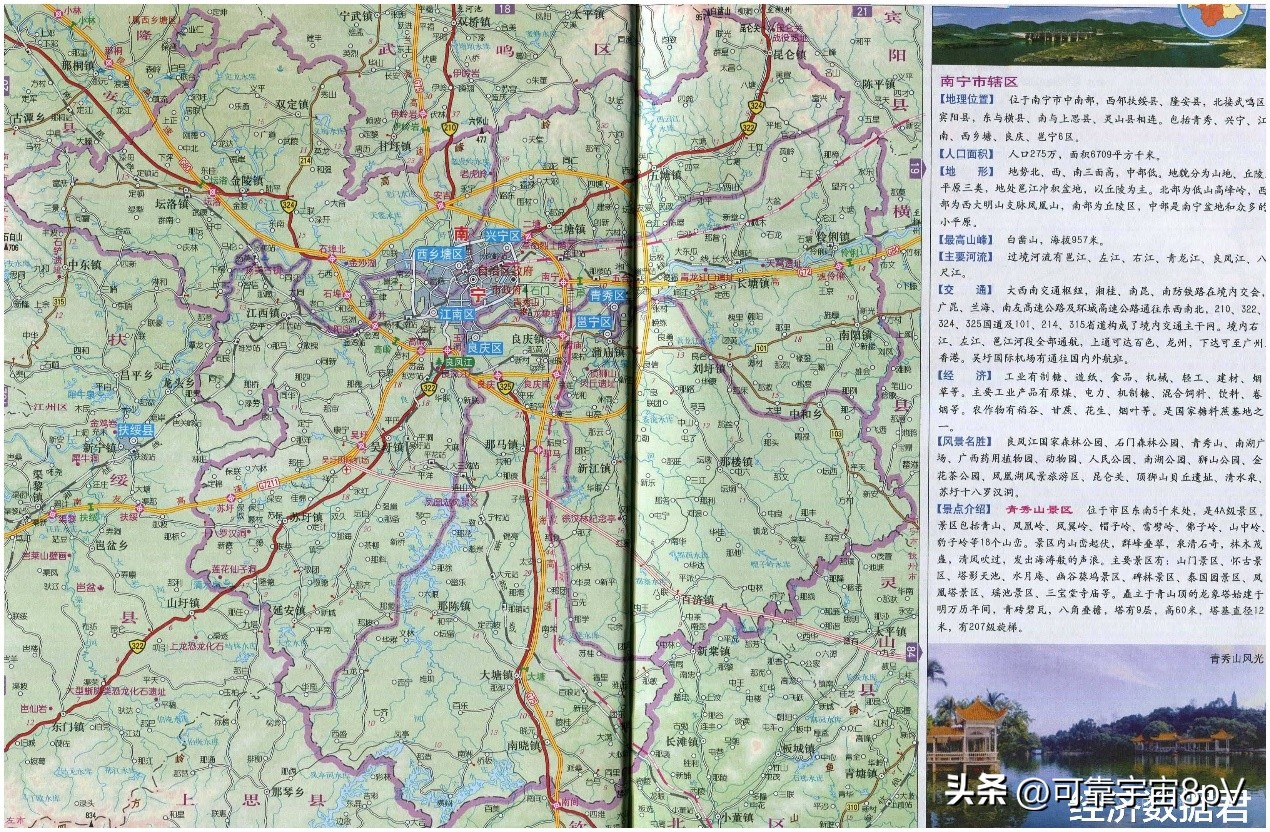Click the 325 road shield near 江南区
The height and width of the screenshot is (832, 1270).
(507, 387)
